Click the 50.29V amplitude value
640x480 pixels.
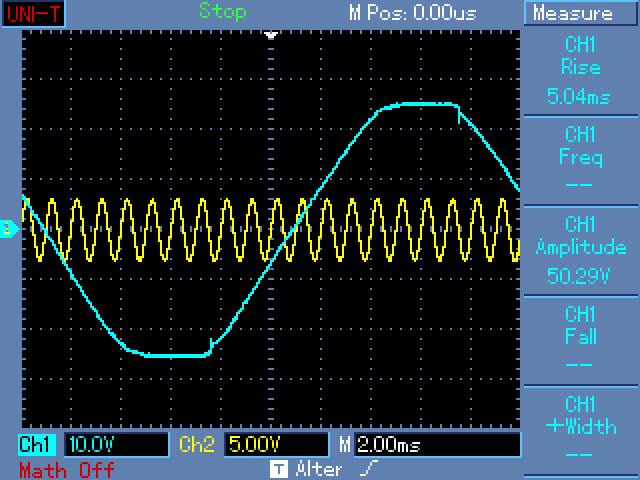[x=579, y=276]
